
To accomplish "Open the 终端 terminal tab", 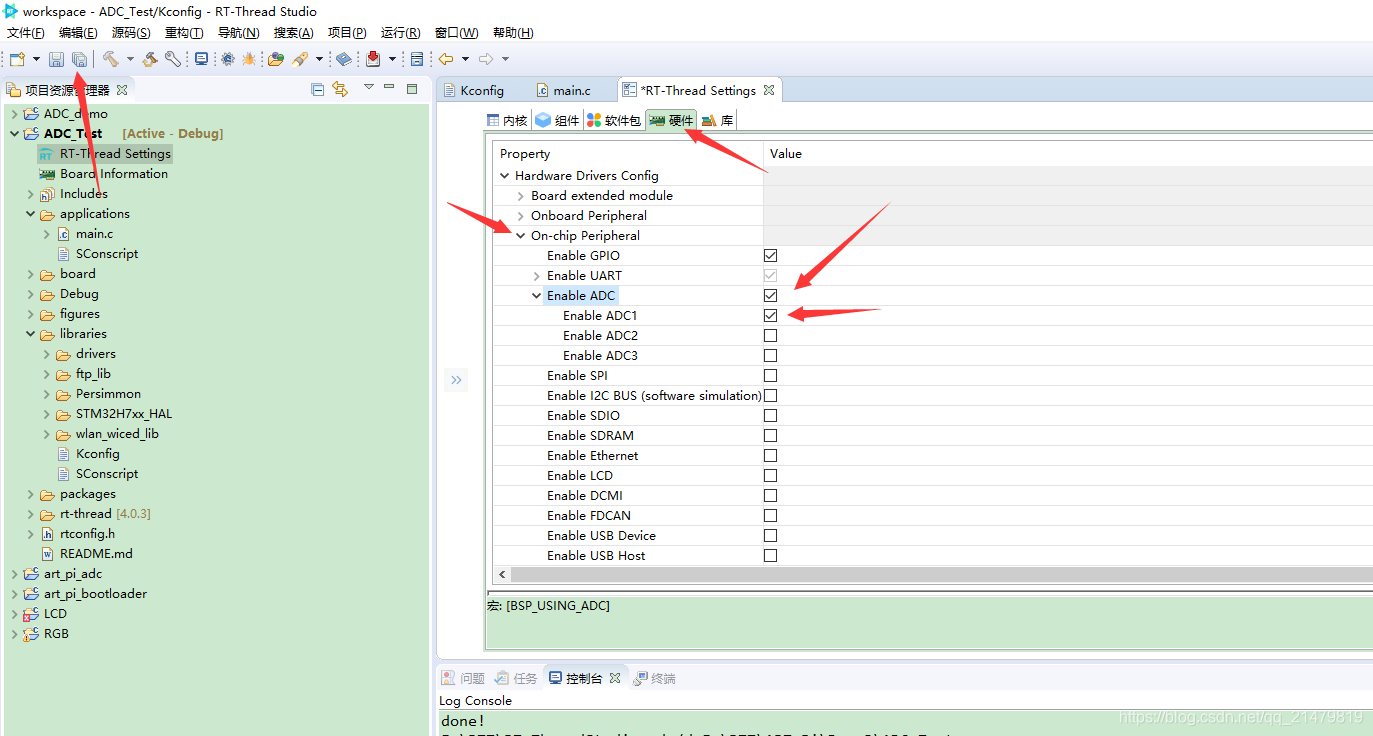I will [x=654, y=678].
